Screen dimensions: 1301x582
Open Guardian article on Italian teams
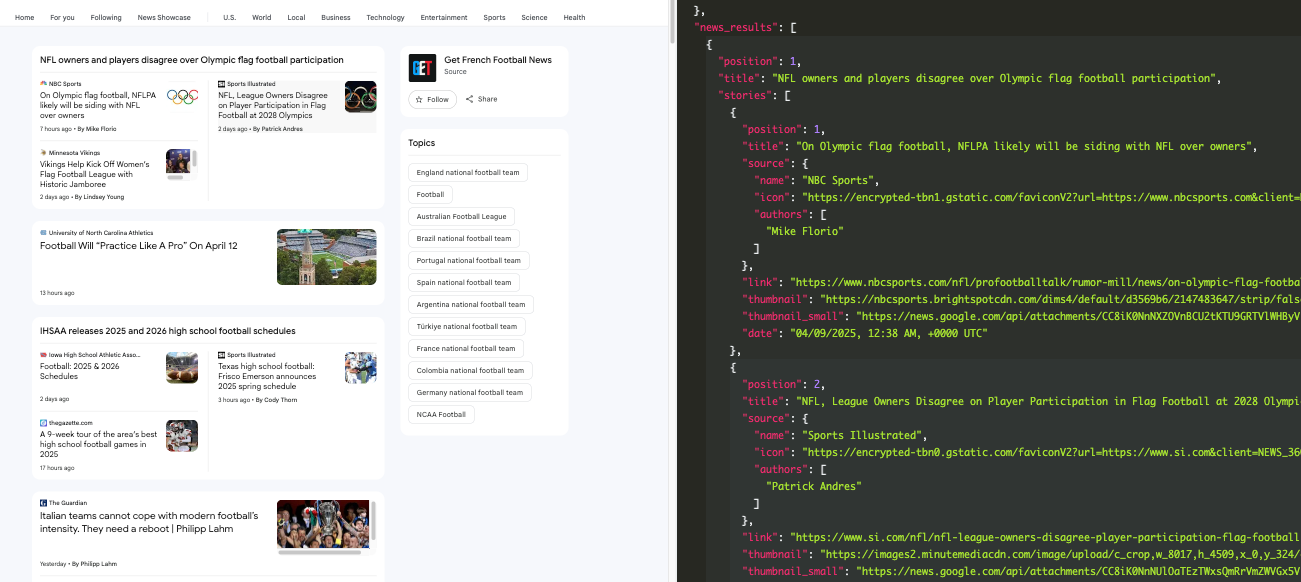click(x=149, y=522)
